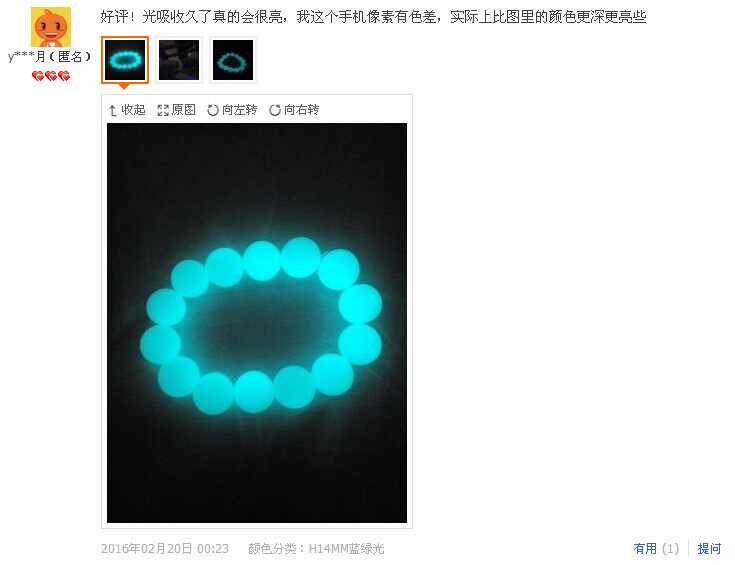This screenshot has height=565, width=735.
Task: Click the red hearts rating icons
Action: (x=51, y=75)
